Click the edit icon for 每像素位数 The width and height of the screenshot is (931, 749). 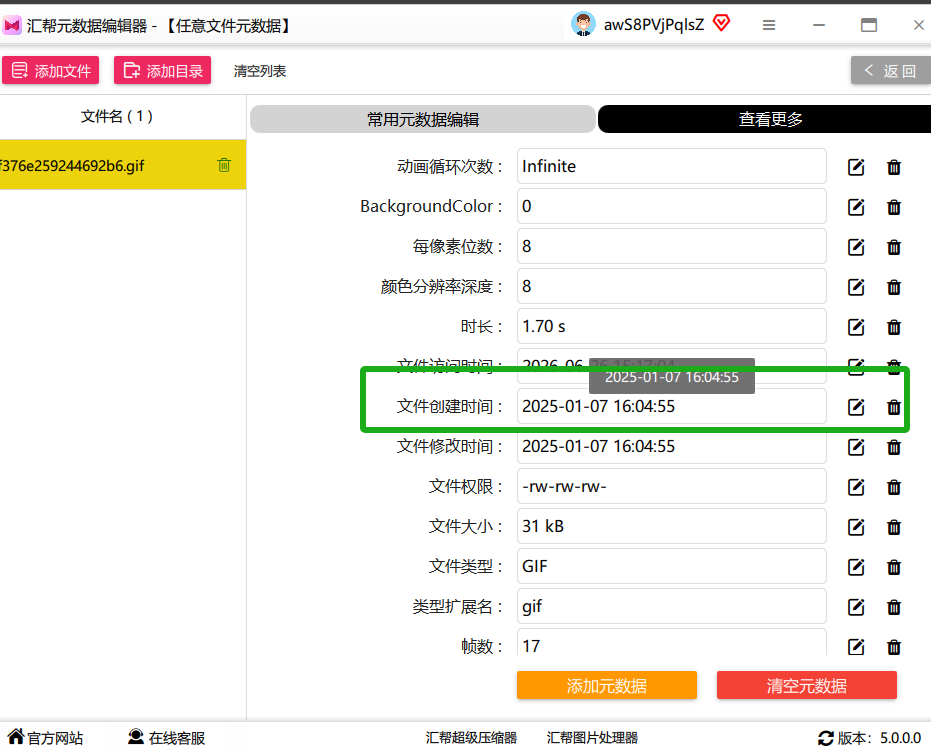point(856,247)
